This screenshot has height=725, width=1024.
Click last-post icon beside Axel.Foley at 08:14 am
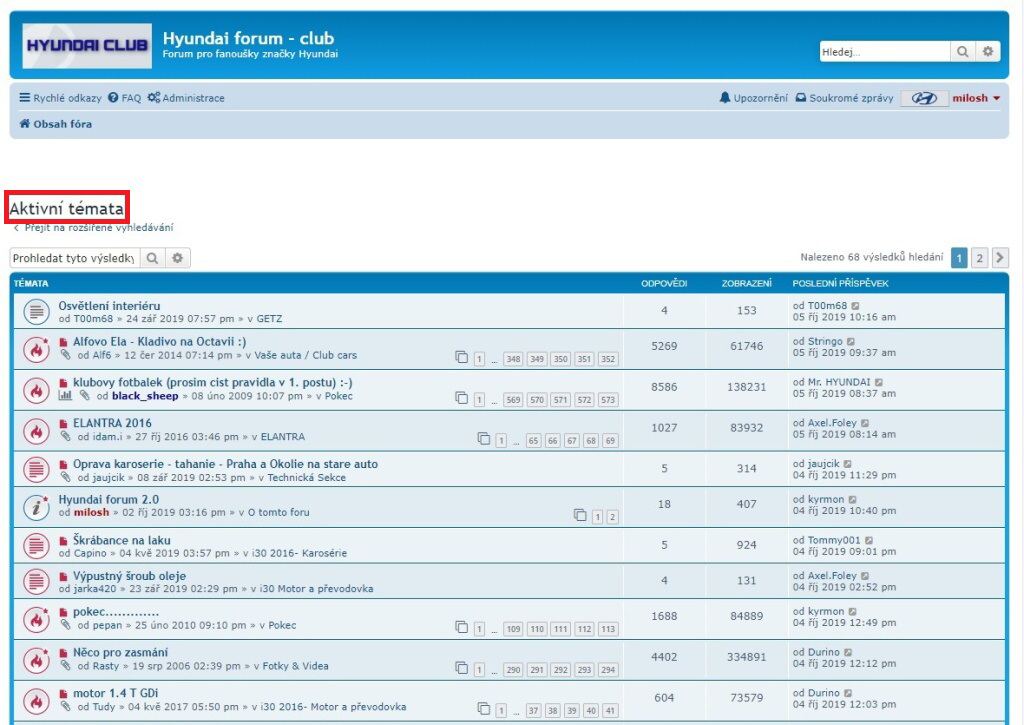865,423
